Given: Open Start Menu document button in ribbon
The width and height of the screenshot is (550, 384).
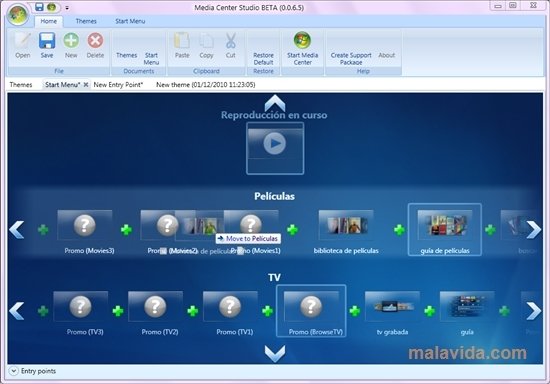Looking at the screenshot, I should (x=151, y=59).
